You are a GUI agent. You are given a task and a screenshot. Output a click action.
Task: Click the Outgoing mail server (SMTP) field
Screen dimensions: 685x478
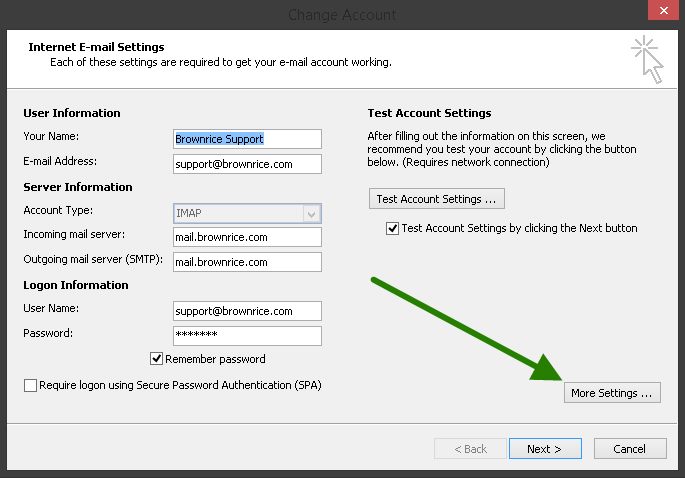click(x=247, y=262)
